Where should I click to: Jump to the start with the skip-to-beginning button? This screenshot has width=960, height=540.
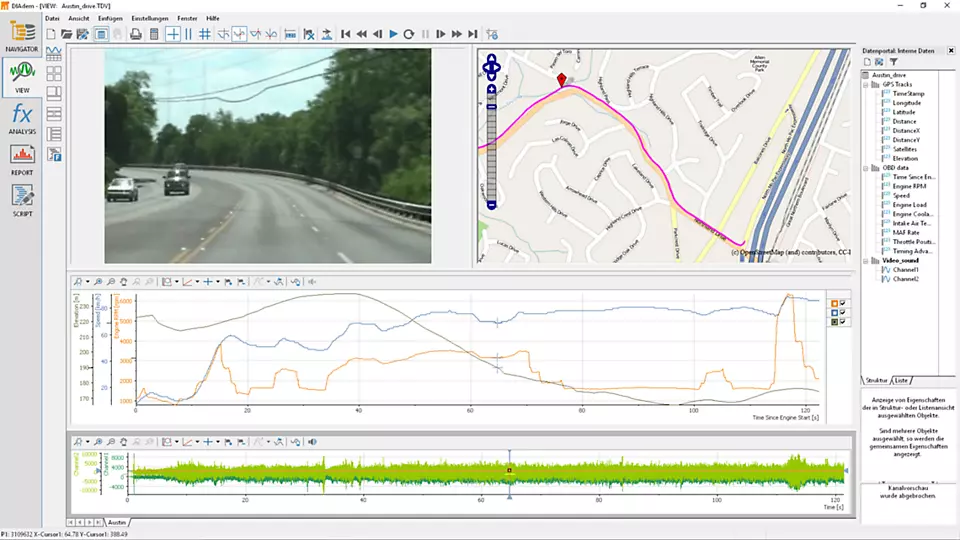pyautogui.click(x=346, y=34)
